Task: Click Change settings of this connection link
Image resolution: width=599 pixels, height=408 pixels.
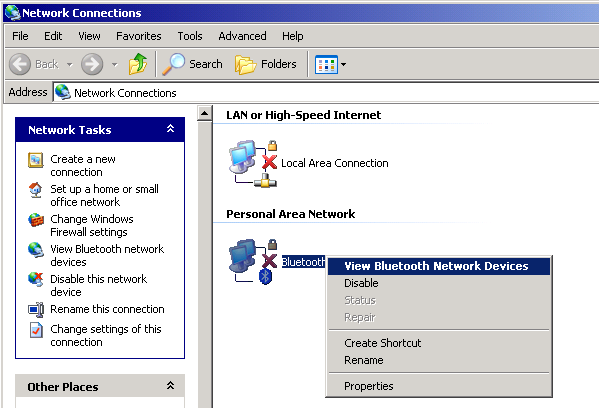Action: point(106,335)
